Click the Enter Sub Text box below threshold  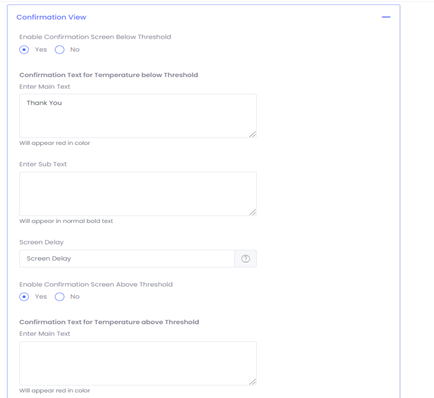(x=138, y=194)
